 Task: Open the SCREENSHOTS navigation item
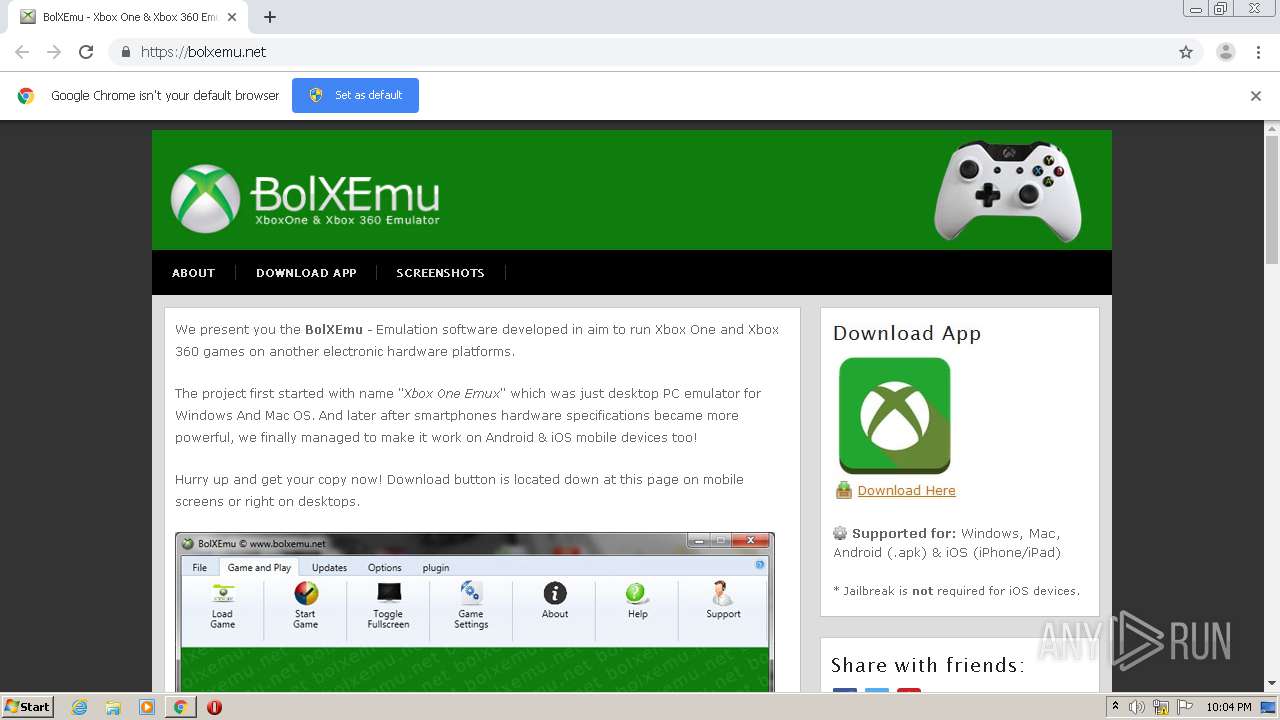(x=440, y=273)
